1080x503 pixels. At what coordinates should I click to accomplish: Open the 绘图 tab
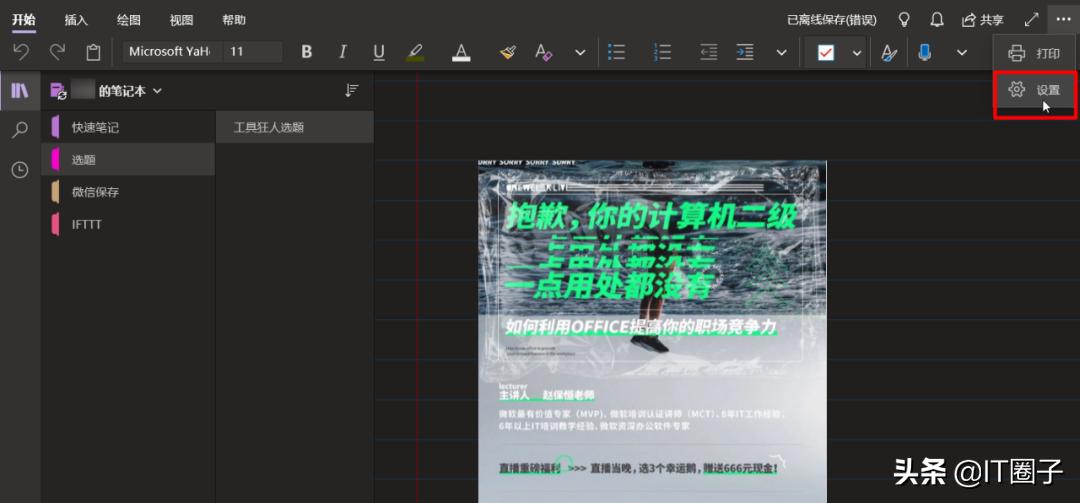tap(129, 20)
